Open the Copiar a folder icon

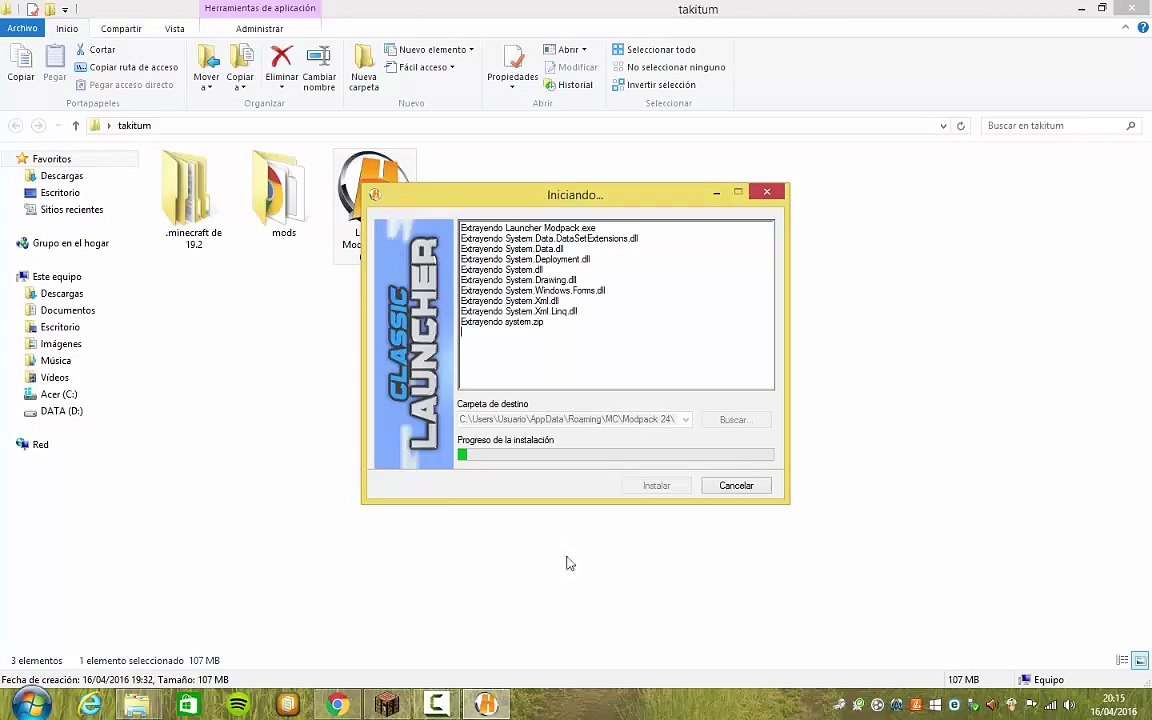click(x=240, y=66)
